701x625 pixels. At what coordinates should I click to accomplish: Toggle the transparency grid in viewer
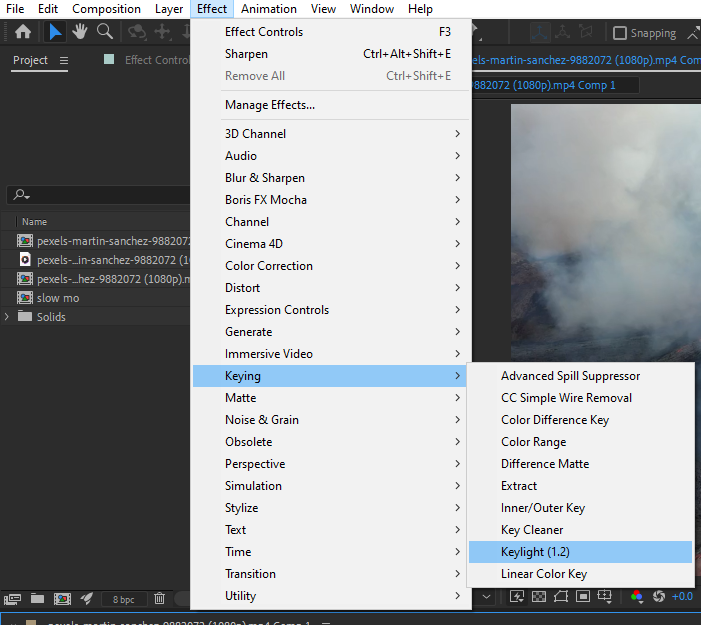point(539,596)
